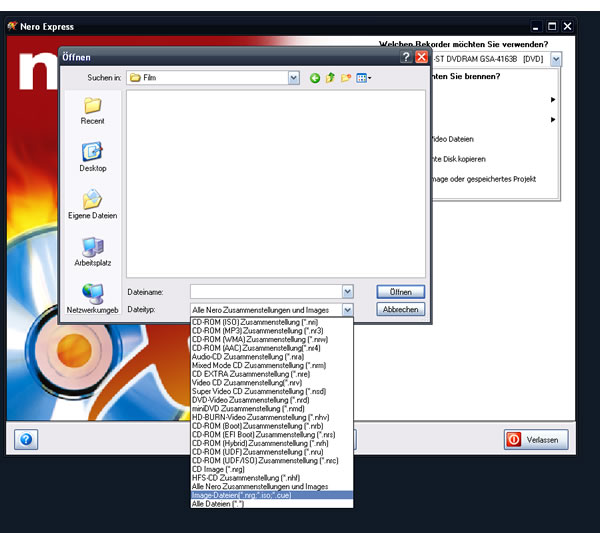Click the Dateiname input field
This screenshot has width=600, height=533.
[x=266, y=292]
